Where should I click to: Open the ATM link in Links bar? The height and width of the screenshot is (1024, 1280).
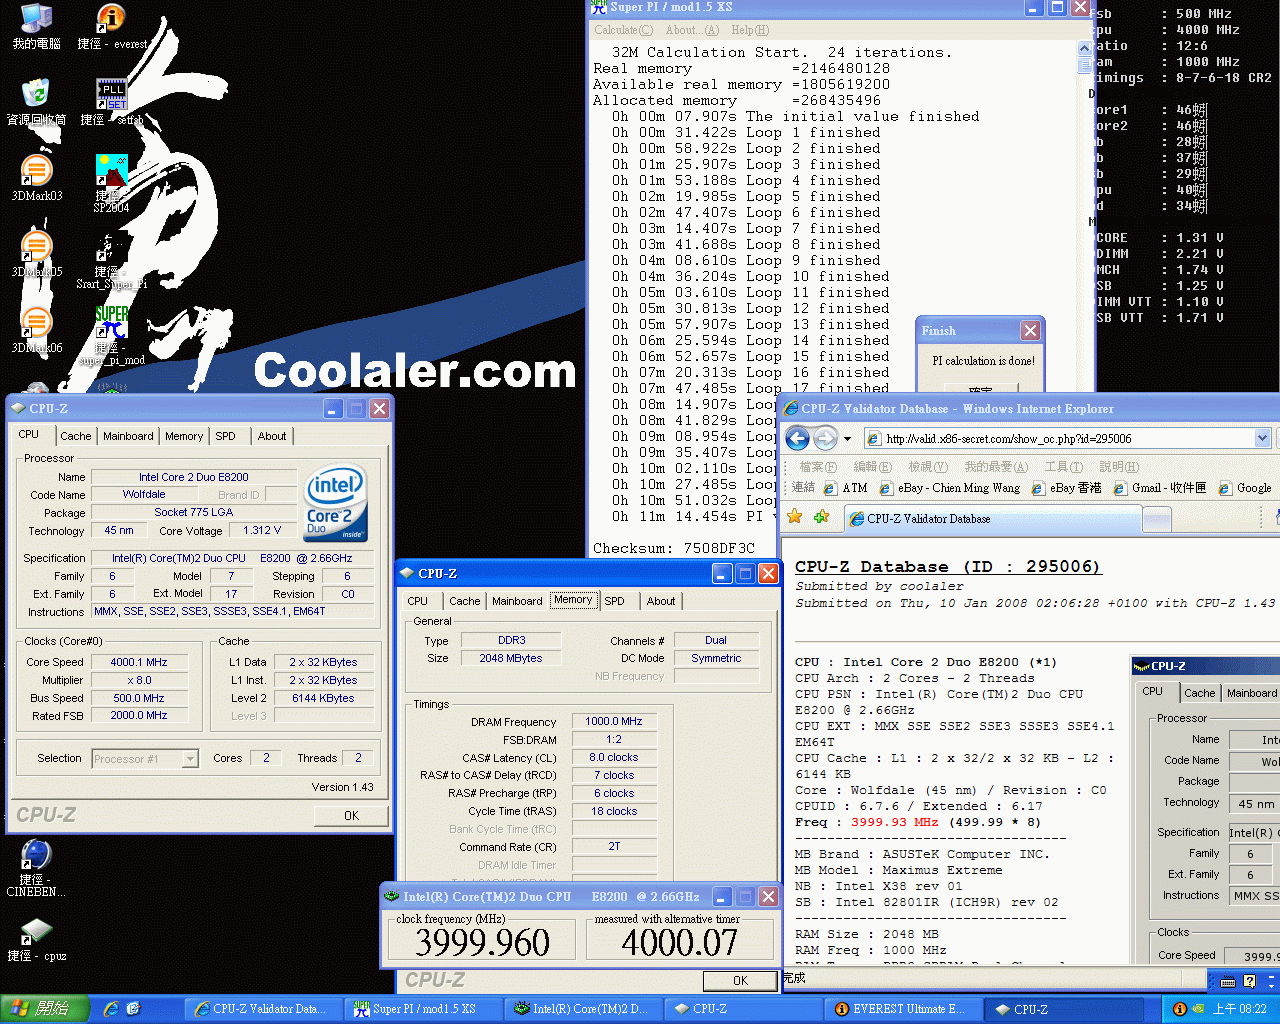click(845, 488)
